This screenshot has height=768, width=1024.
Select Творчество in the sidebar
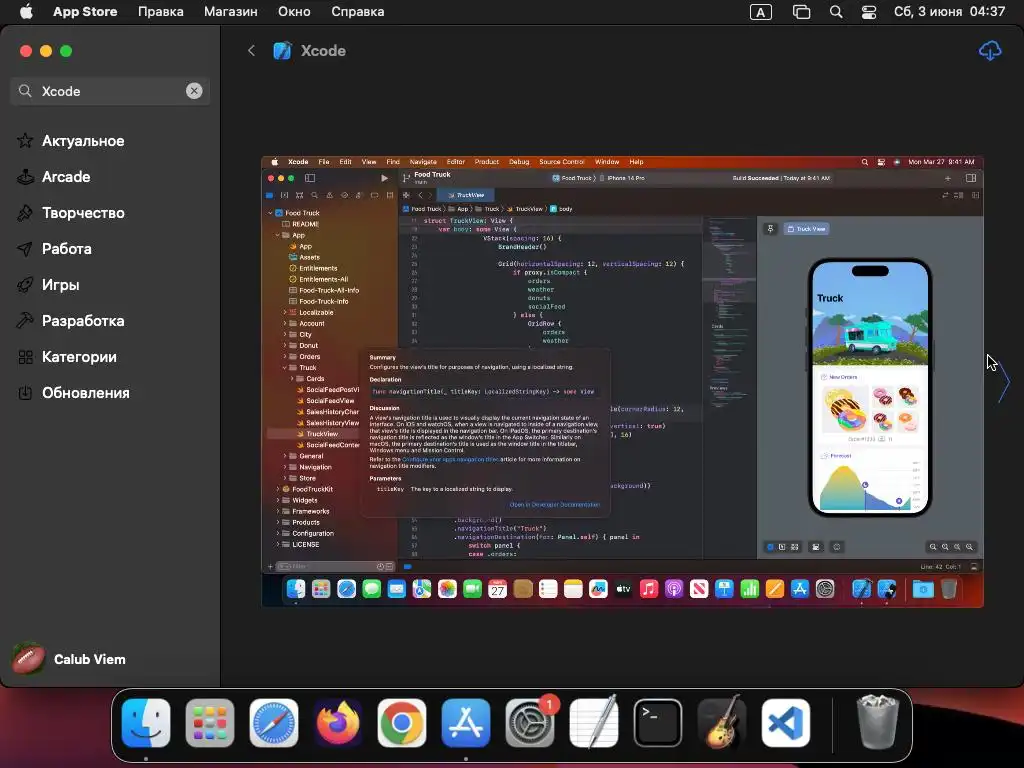83,212
